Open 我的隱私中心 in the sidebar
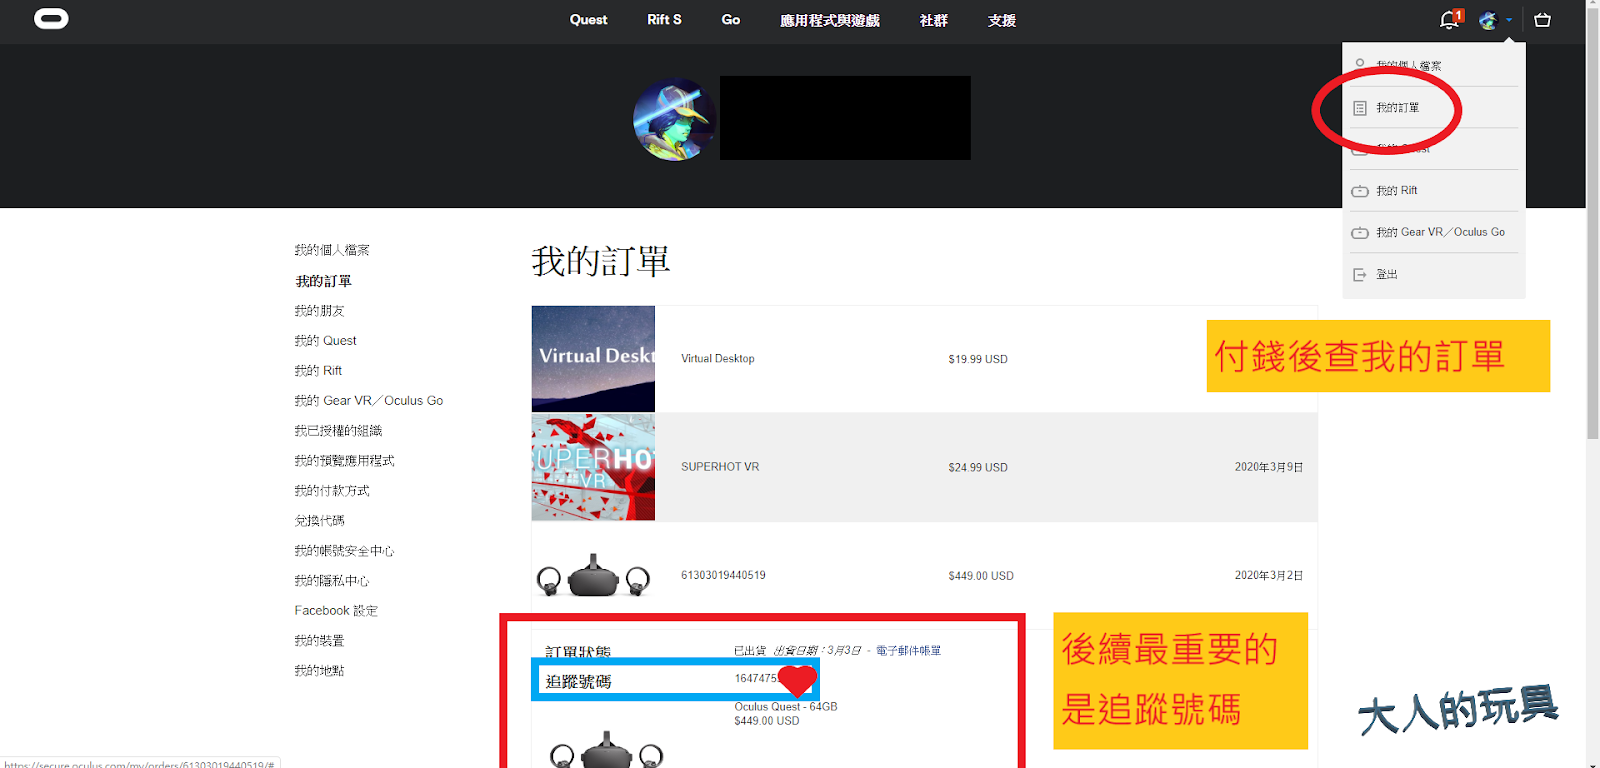The width and height of the screenshot is (1600, 768). pos(331,581)
